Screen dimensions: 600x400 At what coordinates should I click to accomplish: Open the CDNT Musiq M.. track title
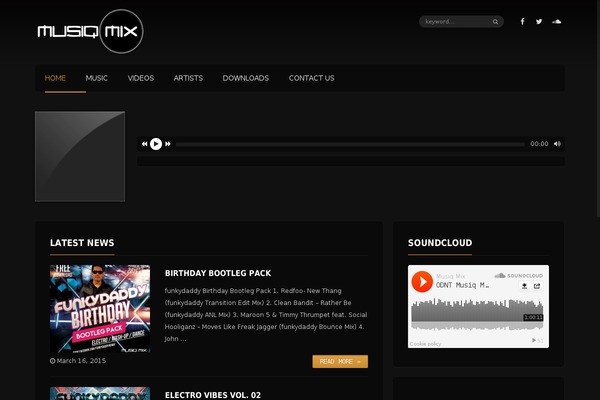[462, 285]
